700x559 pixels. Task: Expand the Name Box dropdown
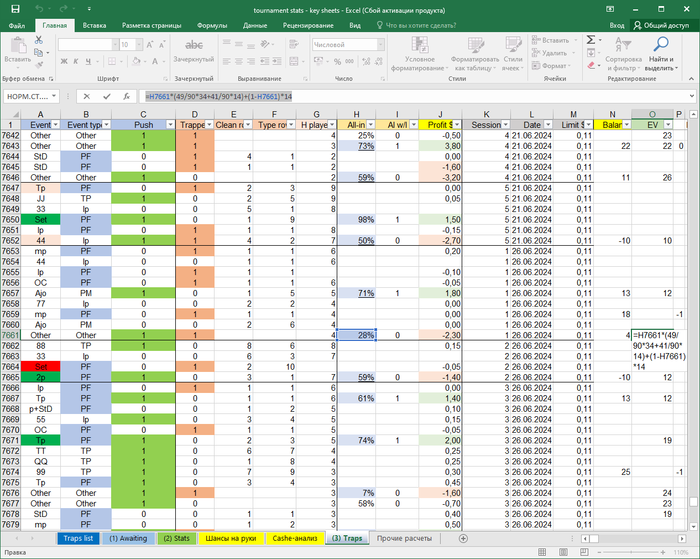[x=54, y=96]
